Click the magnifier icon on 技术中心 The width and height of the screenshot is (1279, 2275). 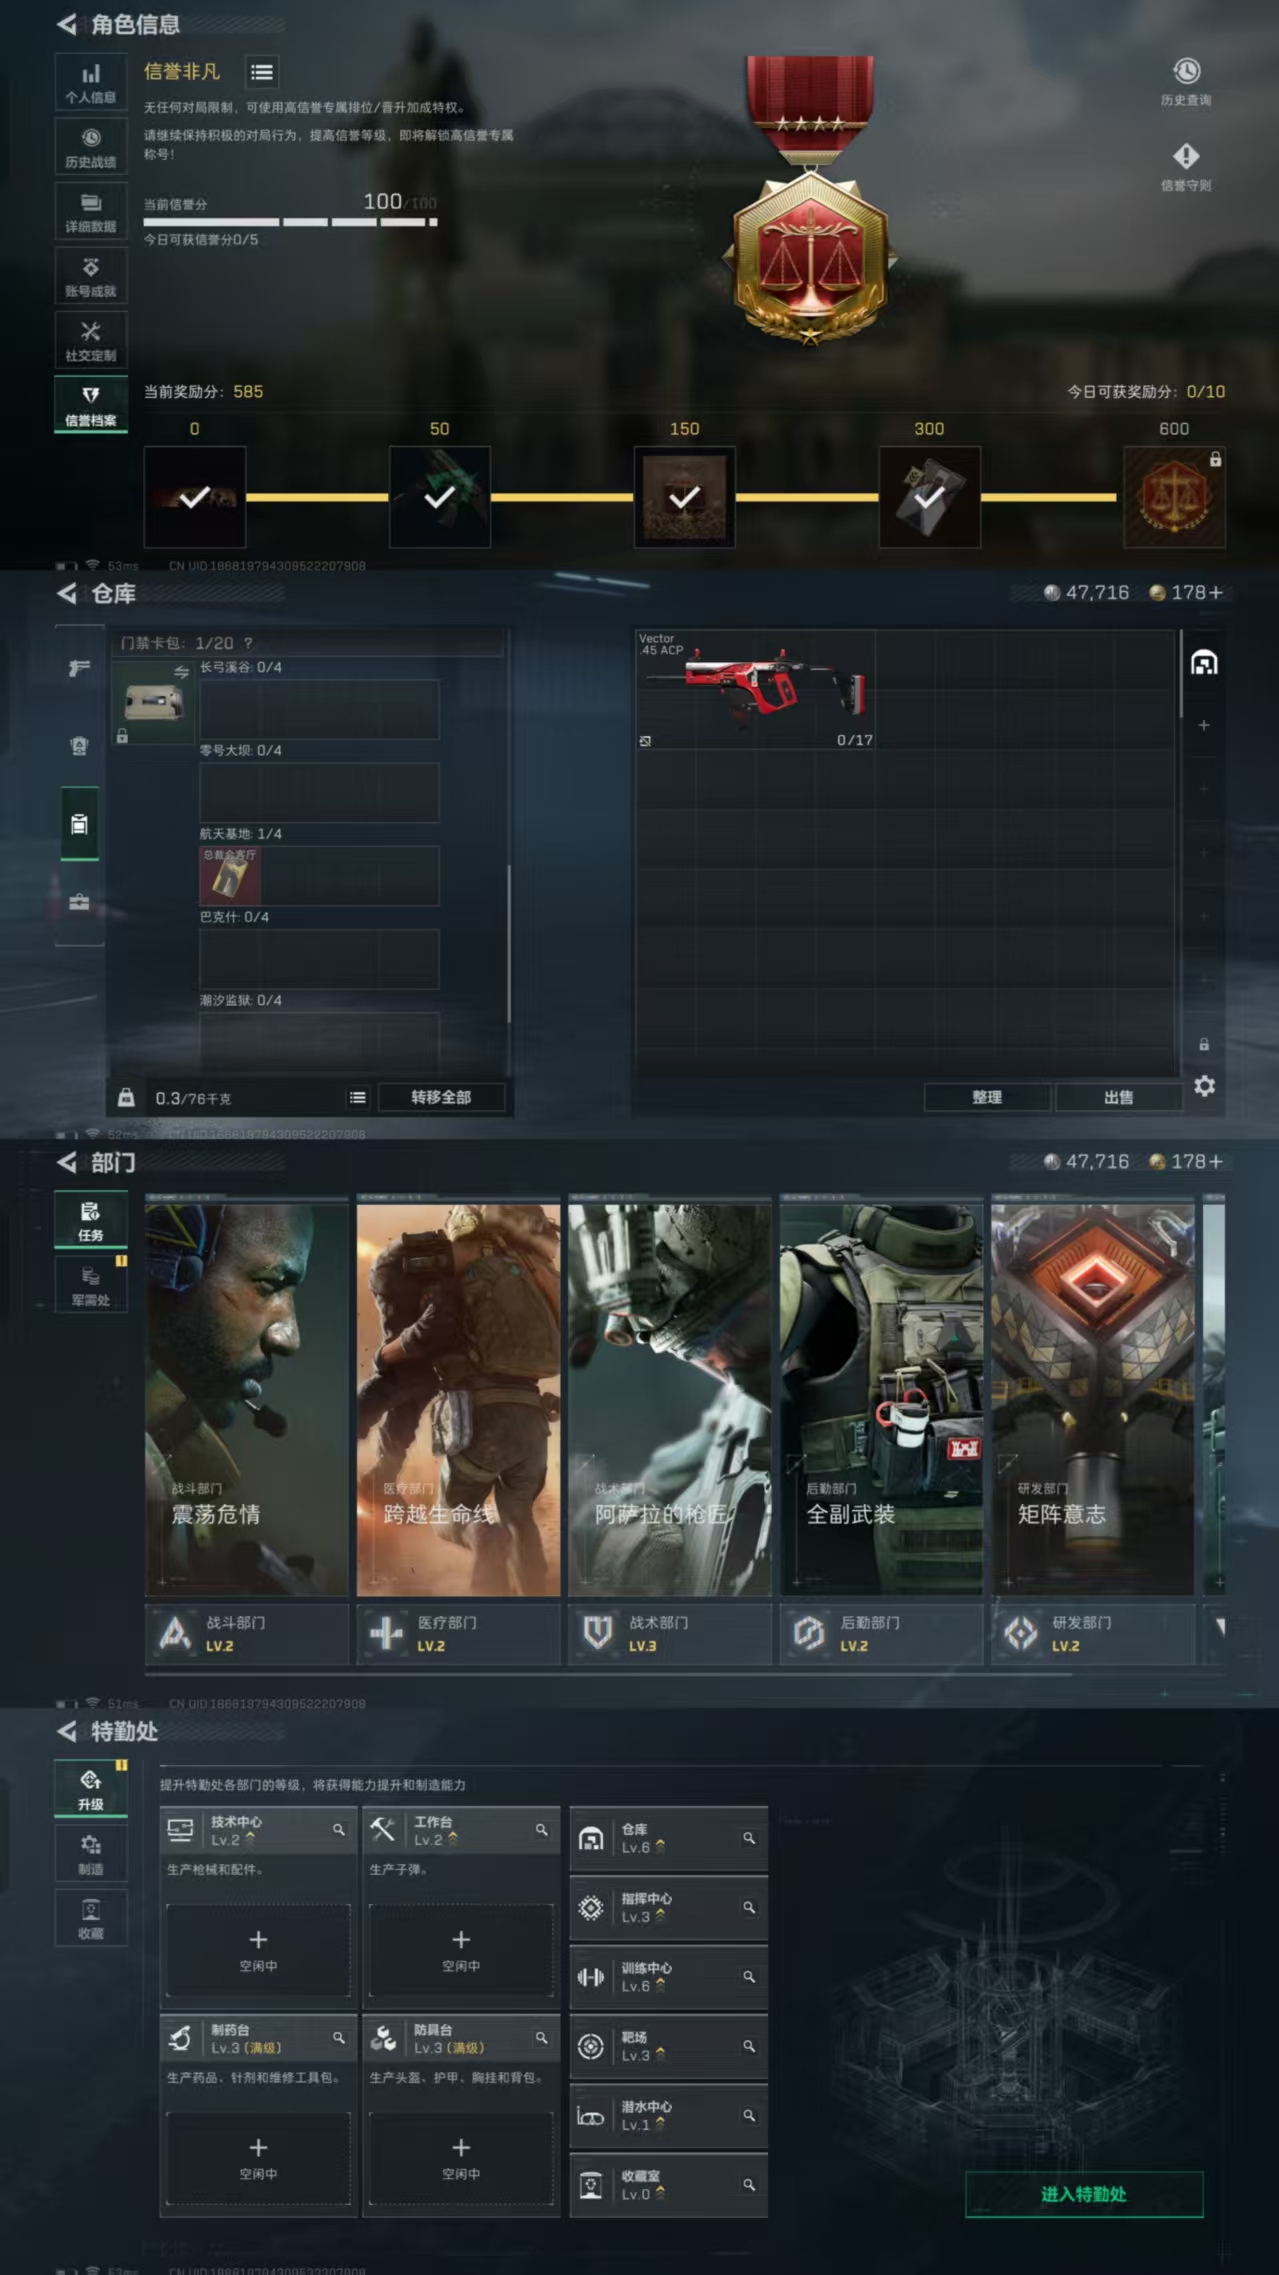(339, 1829)
